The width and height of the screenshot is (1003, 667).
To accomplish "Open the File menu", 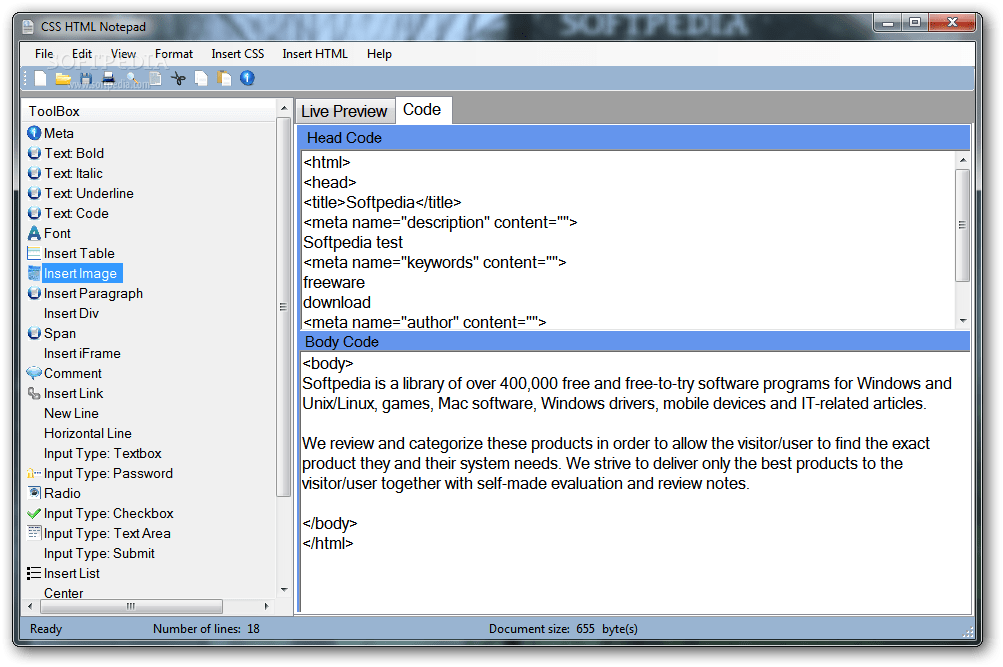I will (44, 54).
